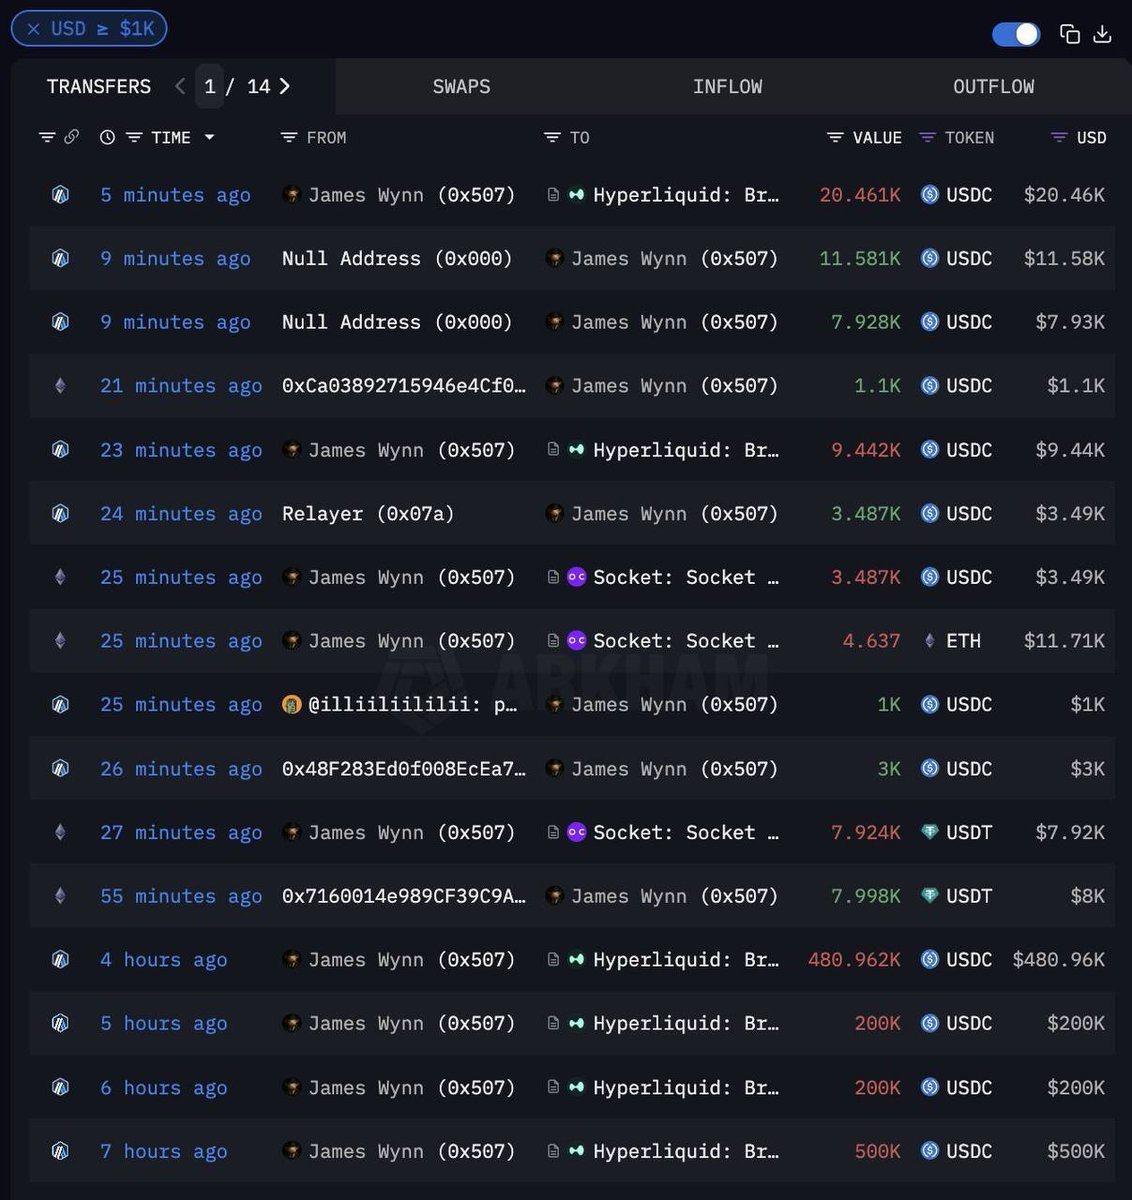Select value 480.962K
The width and height of the screenshot is (1132, 1200).
tap(854, 960)
